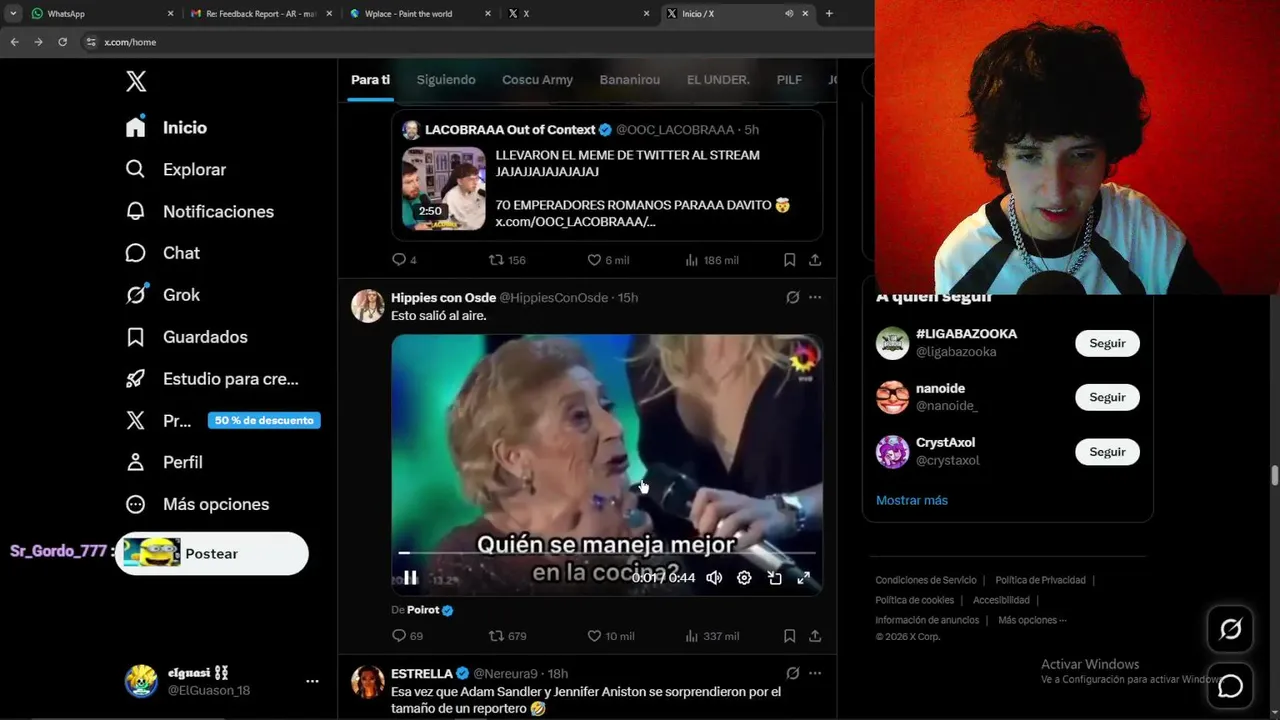The width and height of the screenshot is (1280, 720).
Task: Click the 50 % de descuento badge
Action: pos(264,420)
